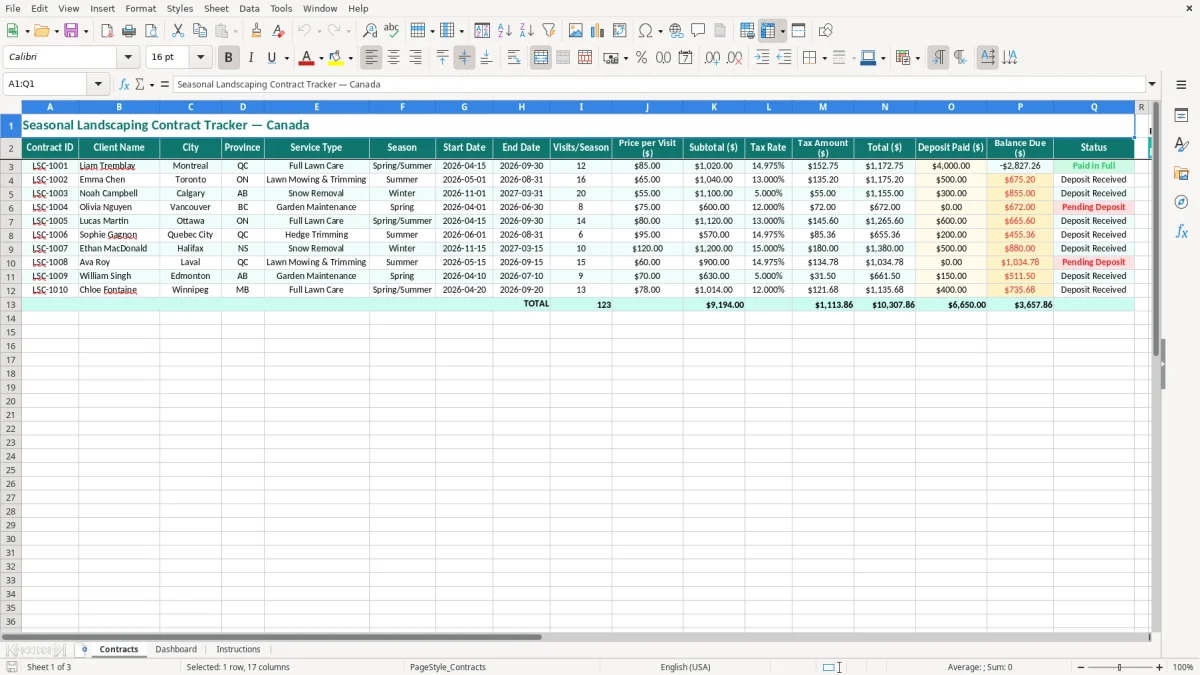This screenshot has height=675, width=1200.
Task: Click Clear Direct Formatting icon
Action: [x=278, y=31]
